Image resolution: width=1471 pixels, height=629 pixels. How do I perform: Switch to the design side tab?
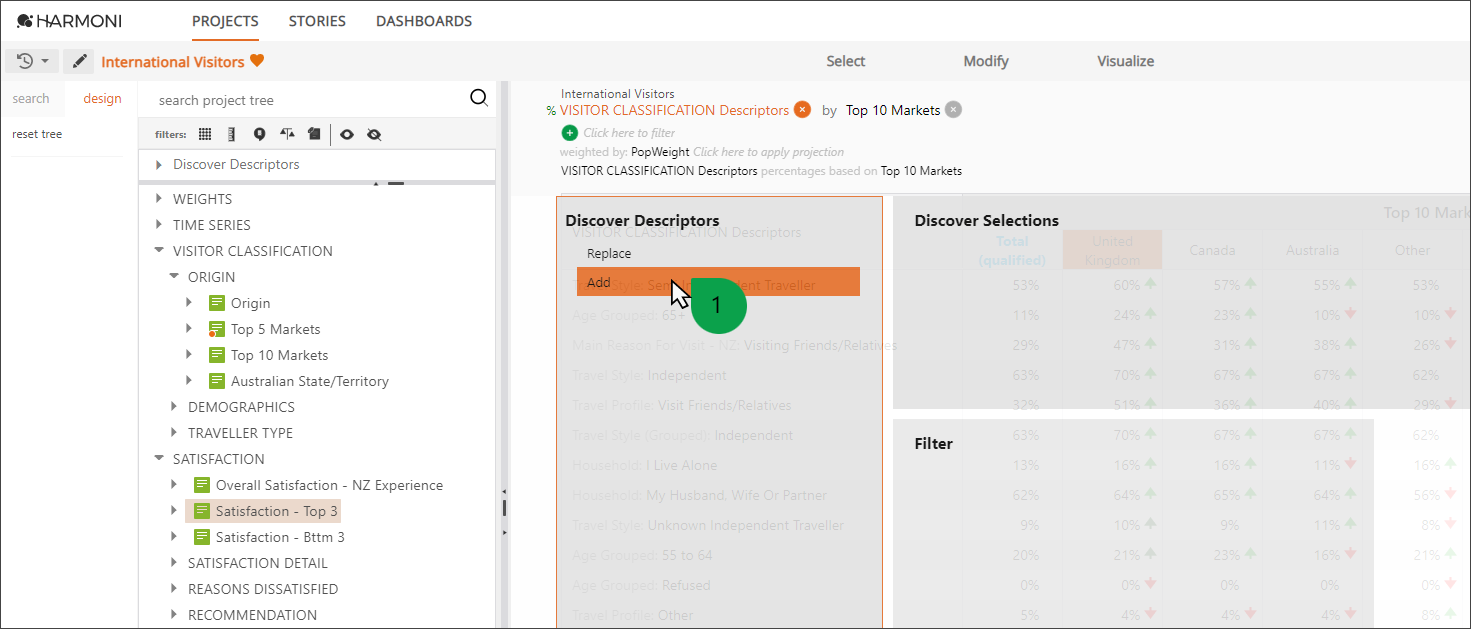tap(102, 98)
